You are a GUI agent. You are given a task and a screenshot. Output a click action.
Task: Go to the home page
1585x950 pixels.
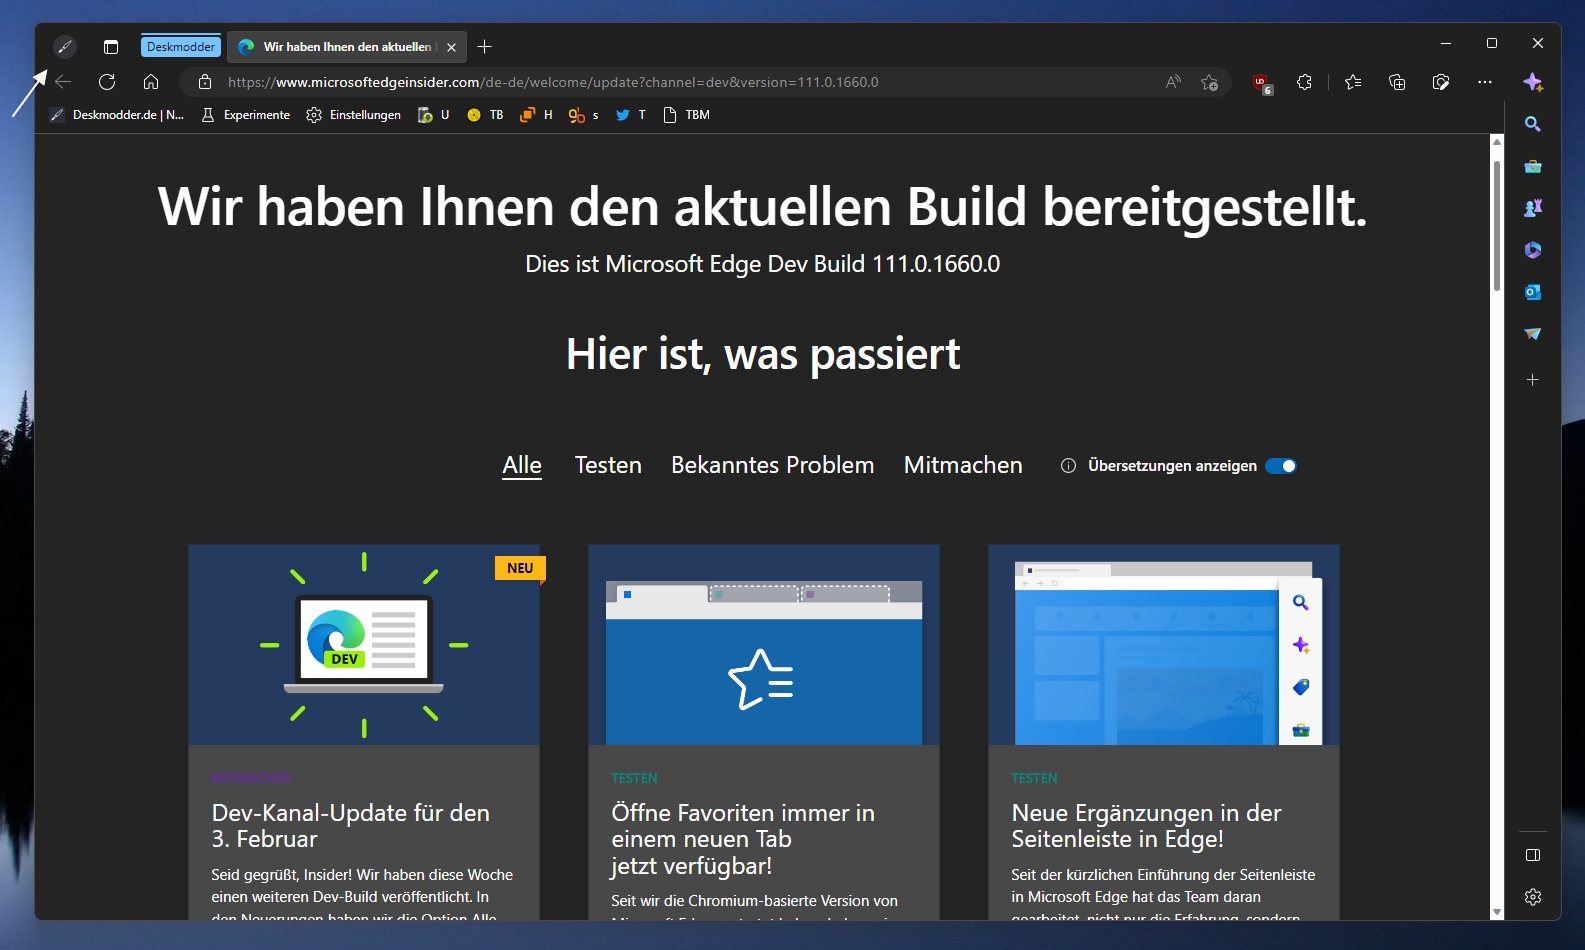tap(151, 82)
